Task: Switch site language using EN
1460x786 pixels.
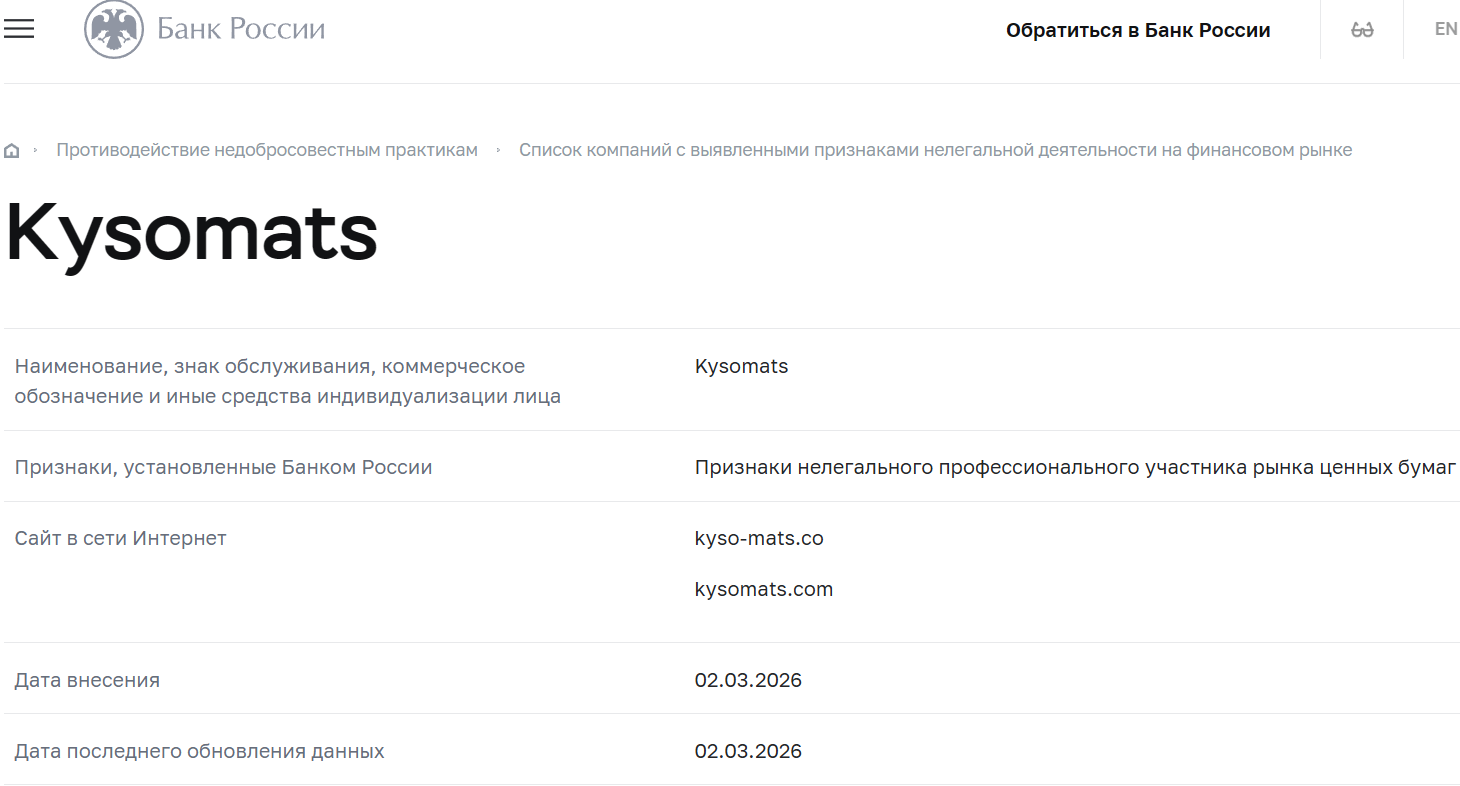Action: click(x=1446, y=28)
